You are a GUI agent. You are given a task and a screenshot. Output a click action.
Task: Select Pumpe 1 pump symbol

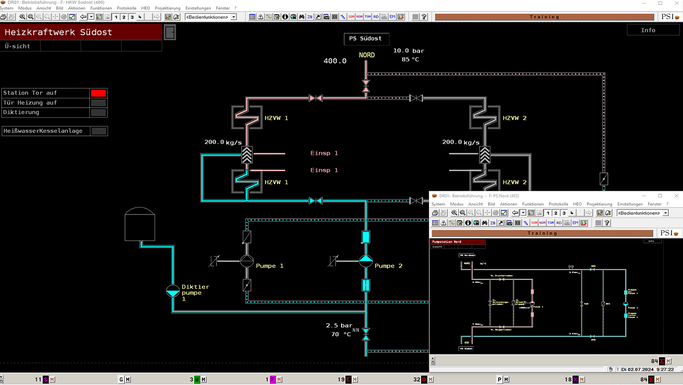(247, 261)
